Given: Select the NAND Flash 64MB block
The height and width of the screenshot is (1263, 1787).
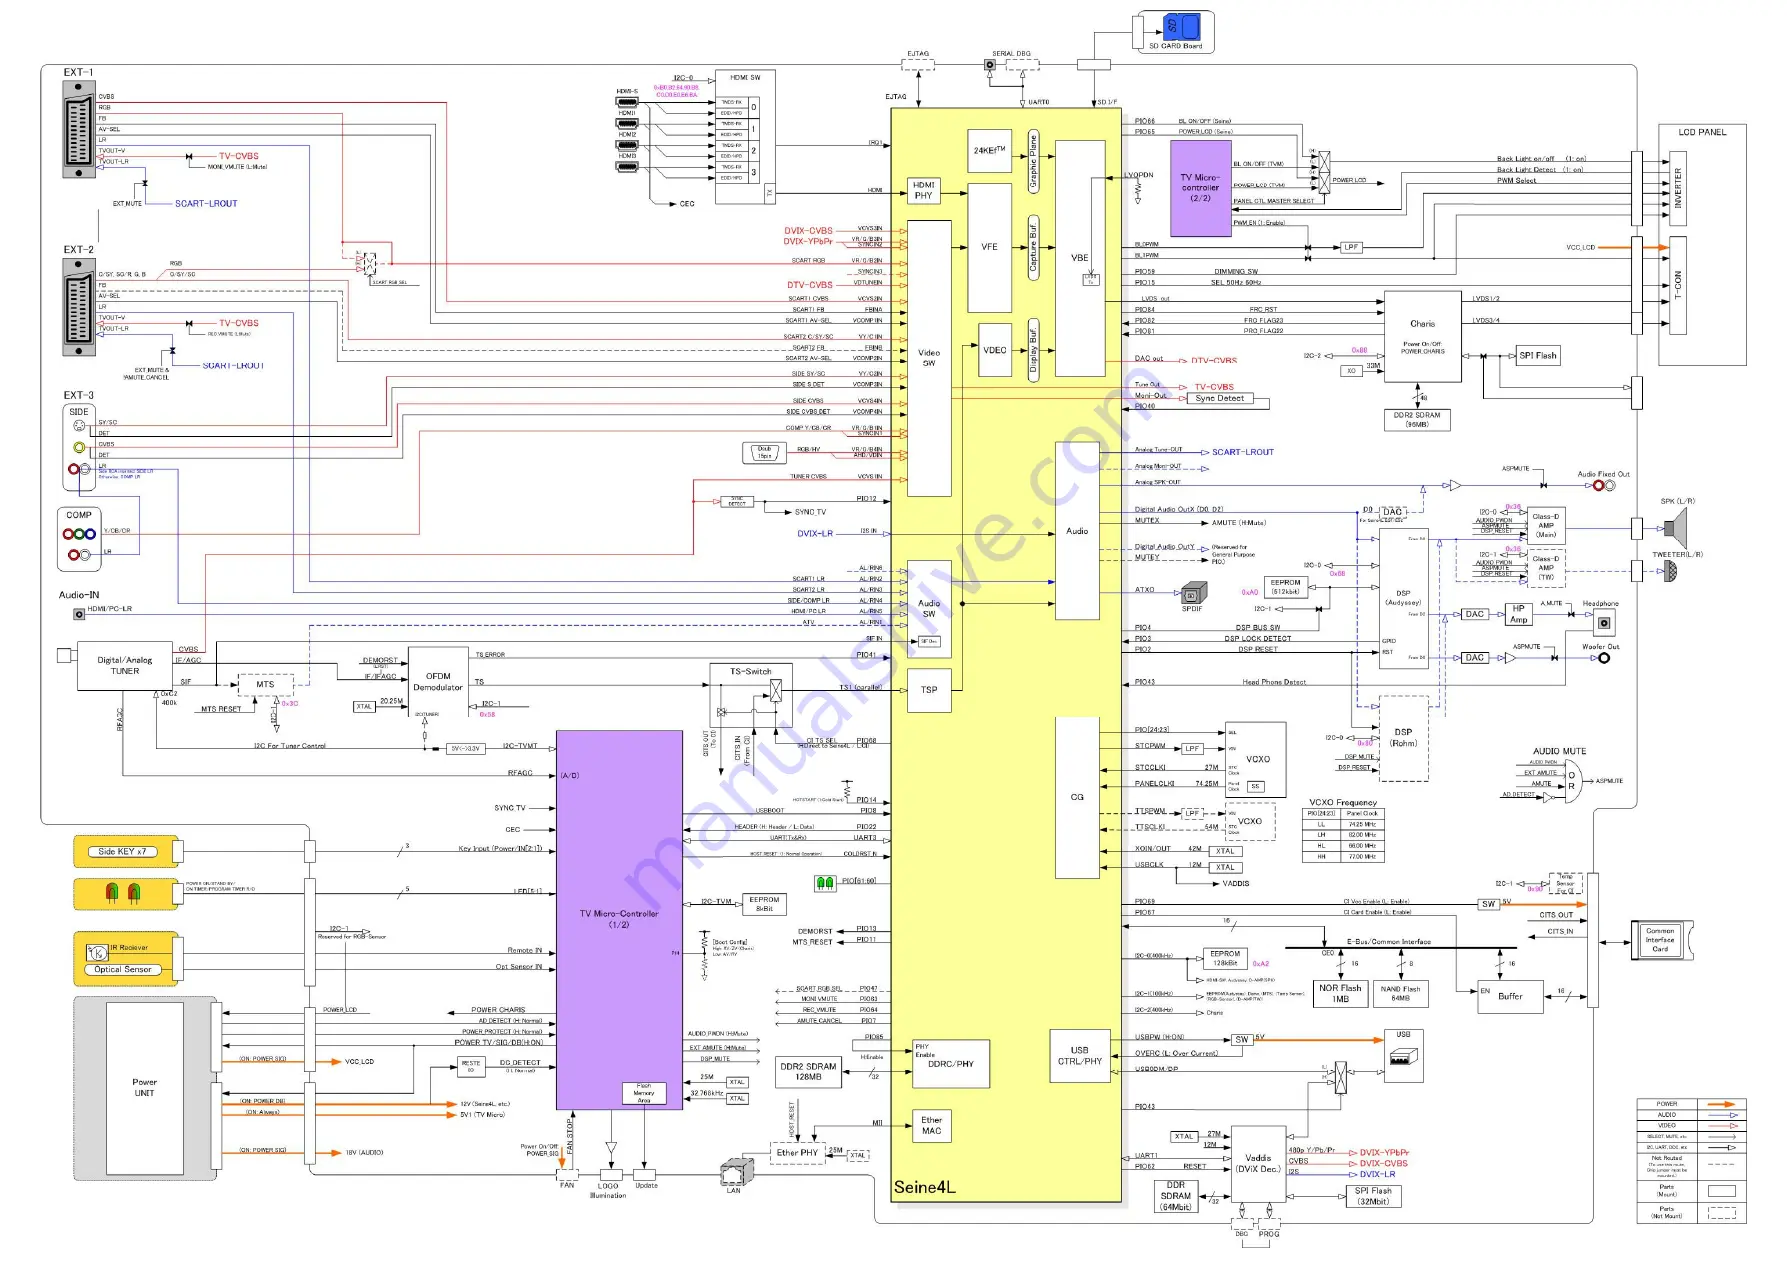Looking at the screenshot, I should tap(1401, 993).
